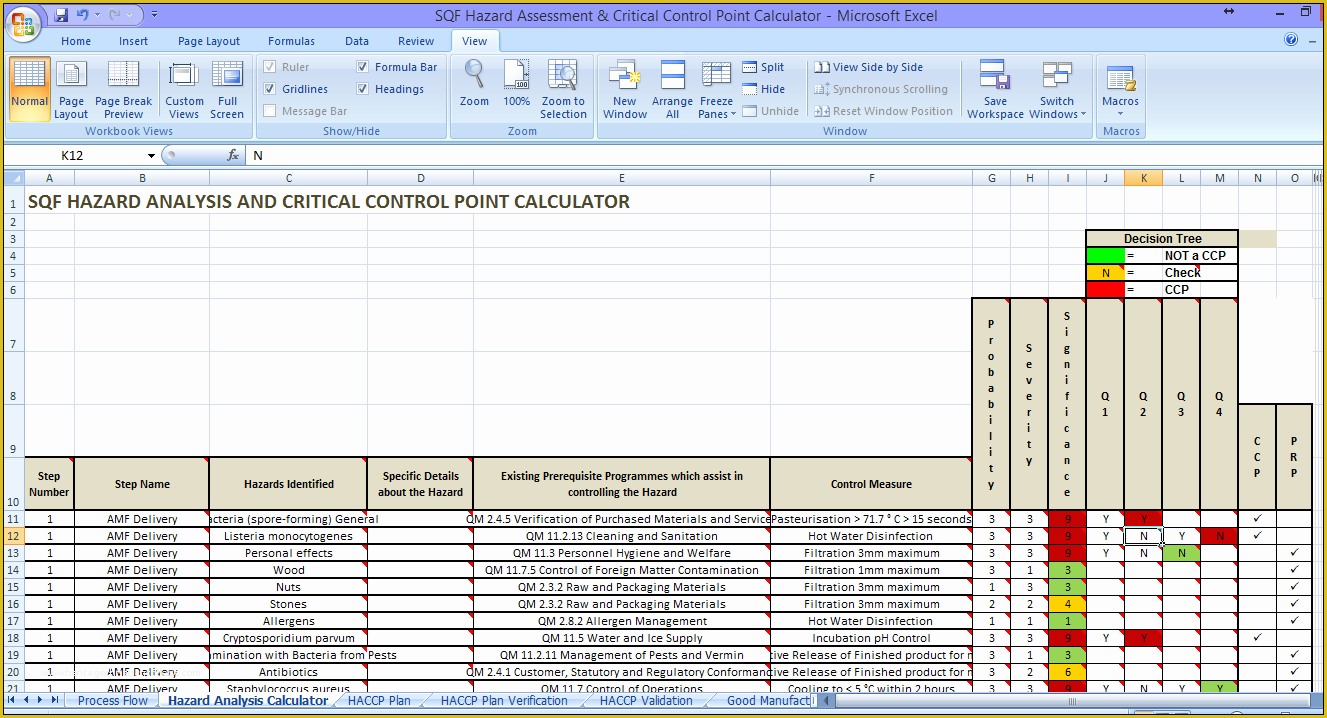Open the Page Layout ribbon tab

pyautogui.click(x=209, y=41)
